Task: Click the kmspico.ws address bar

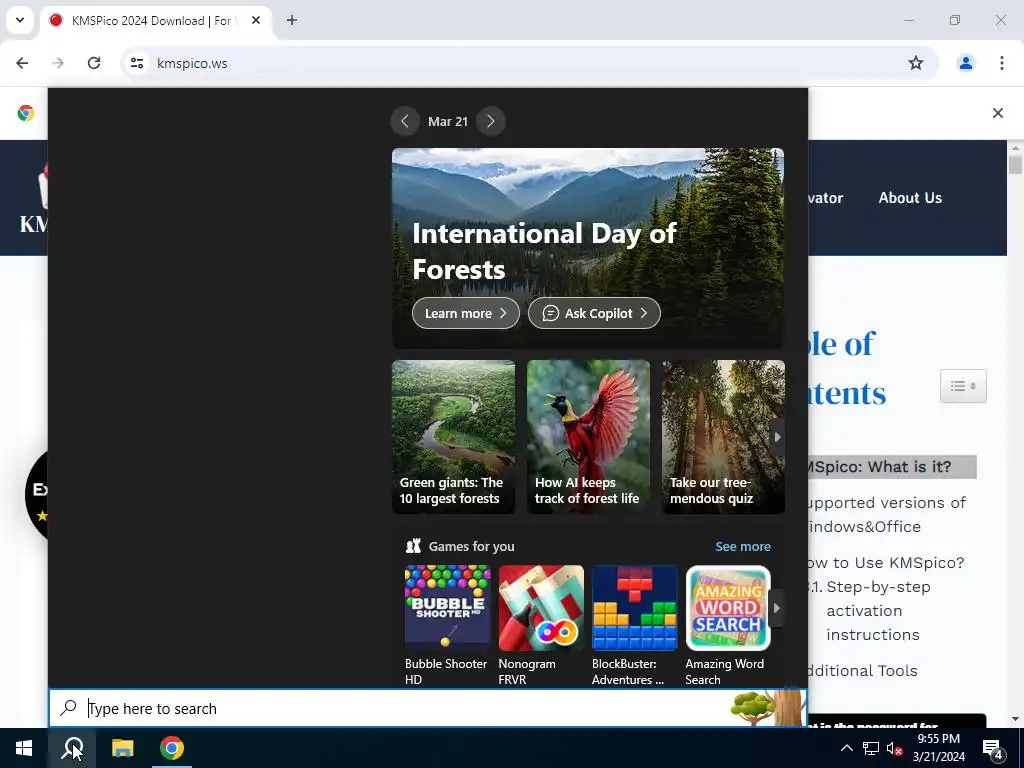Action: (x=522, y=63)
